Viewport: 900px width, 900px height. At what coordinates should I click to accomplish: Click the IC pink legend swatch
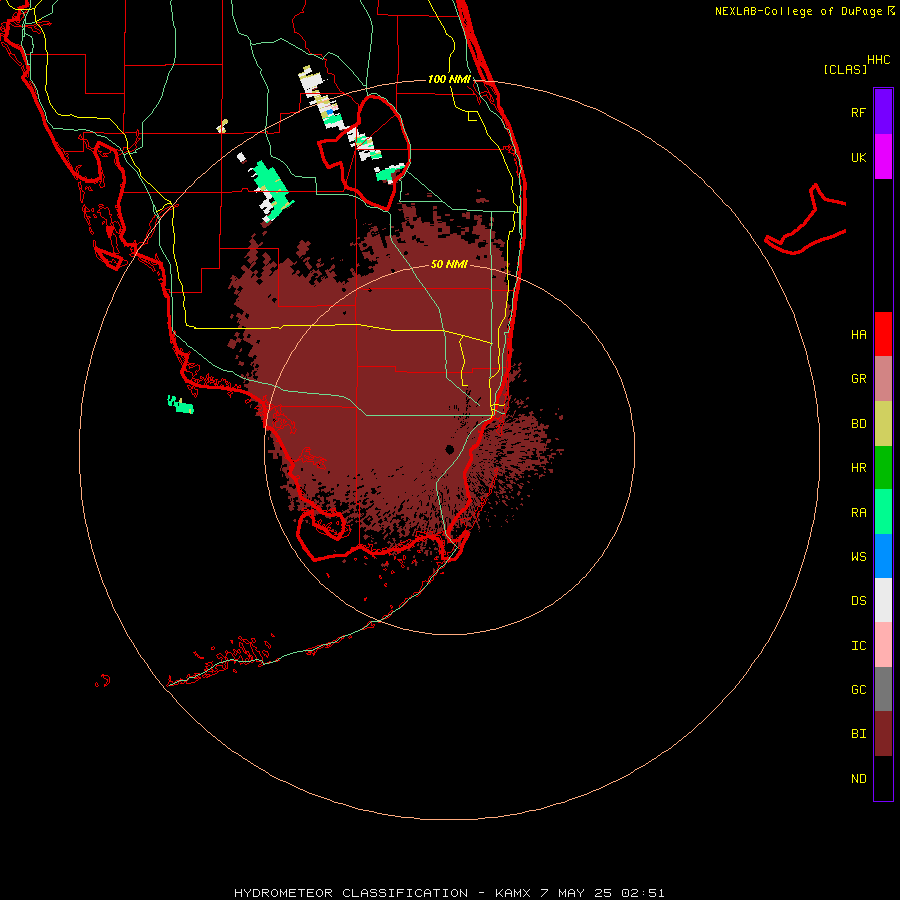(883, 645)
